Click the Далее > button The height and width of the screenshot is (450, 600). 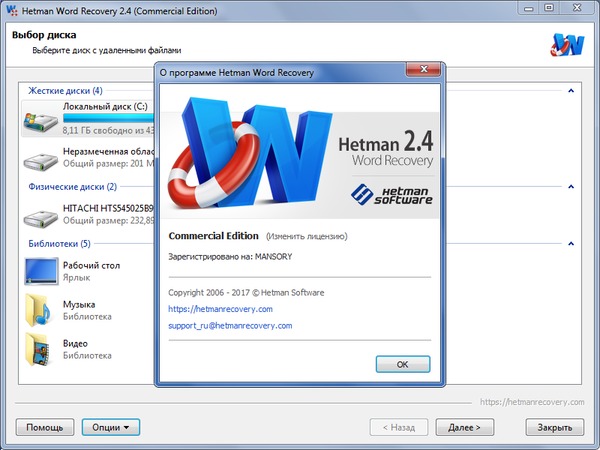(464, 427)
